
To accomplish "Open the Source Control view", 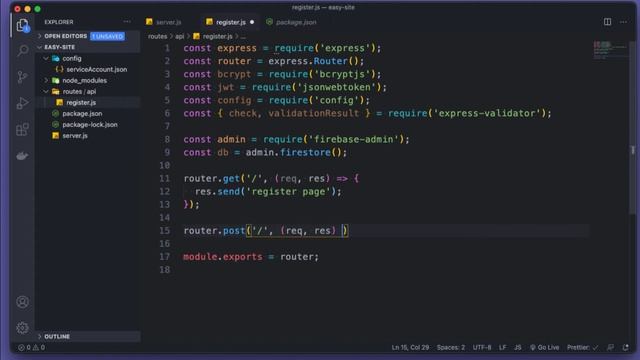I will 22,77.
